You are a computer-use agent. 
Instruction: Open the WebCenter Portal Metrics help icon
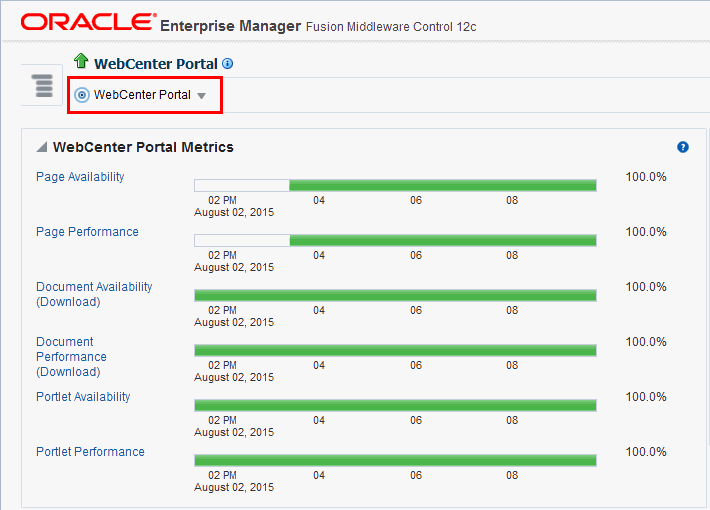(x=682, y=147)
